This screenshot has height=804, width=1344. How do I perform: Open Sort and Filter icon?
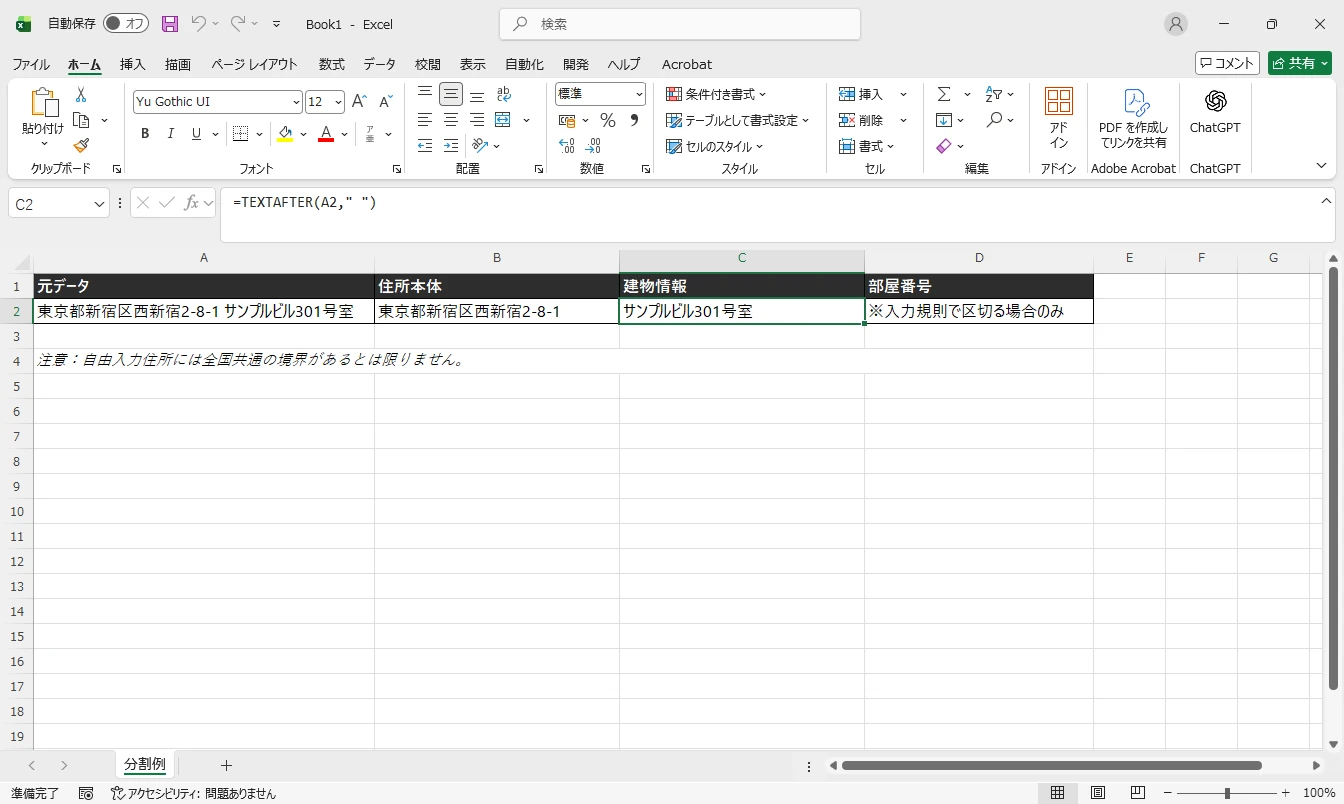pyautogui.click(x=994, y=94)
